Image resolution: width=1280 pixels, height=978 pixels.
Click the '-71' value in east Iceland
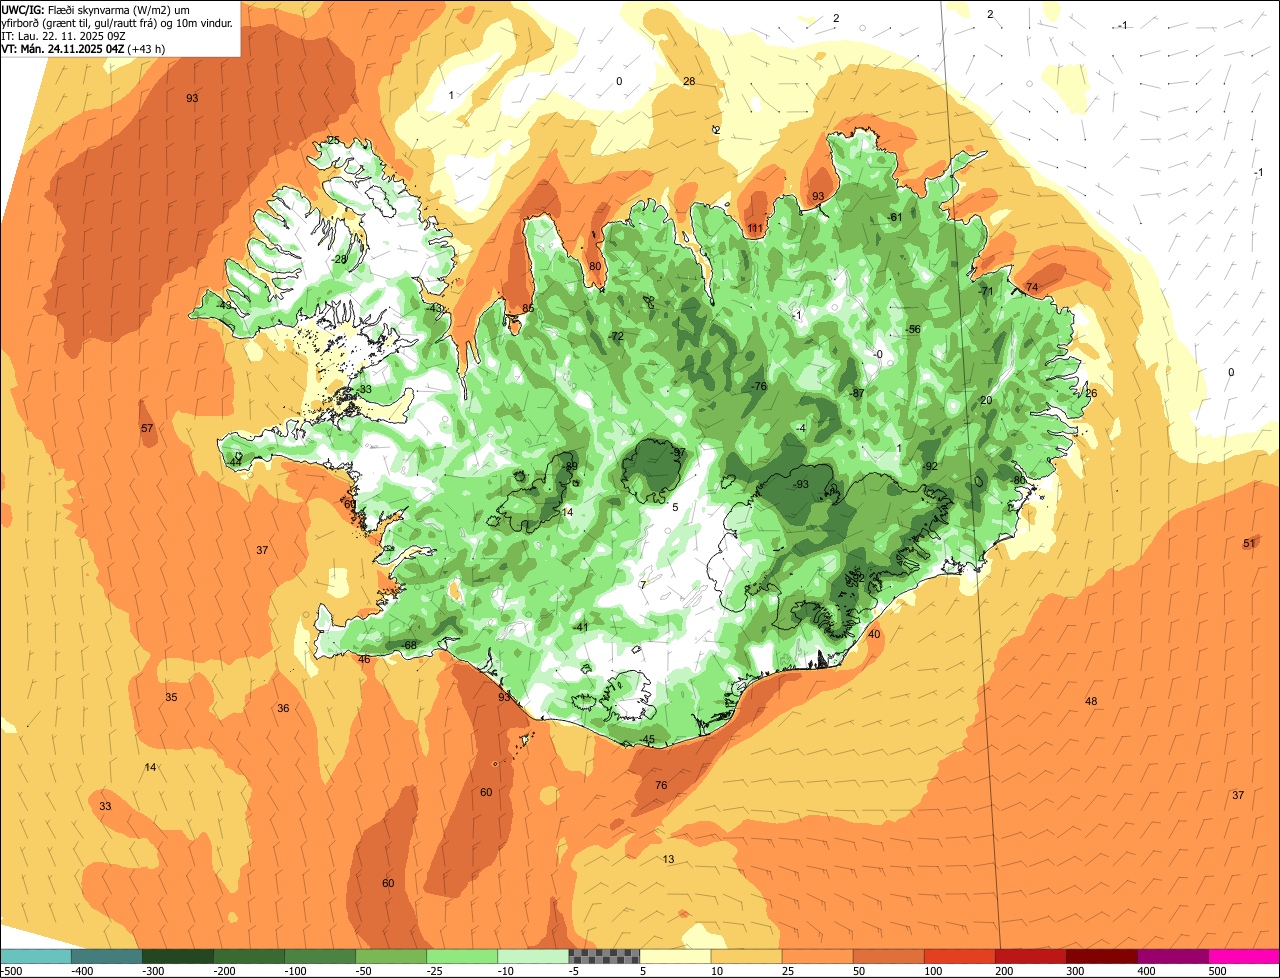coord(986,291)
